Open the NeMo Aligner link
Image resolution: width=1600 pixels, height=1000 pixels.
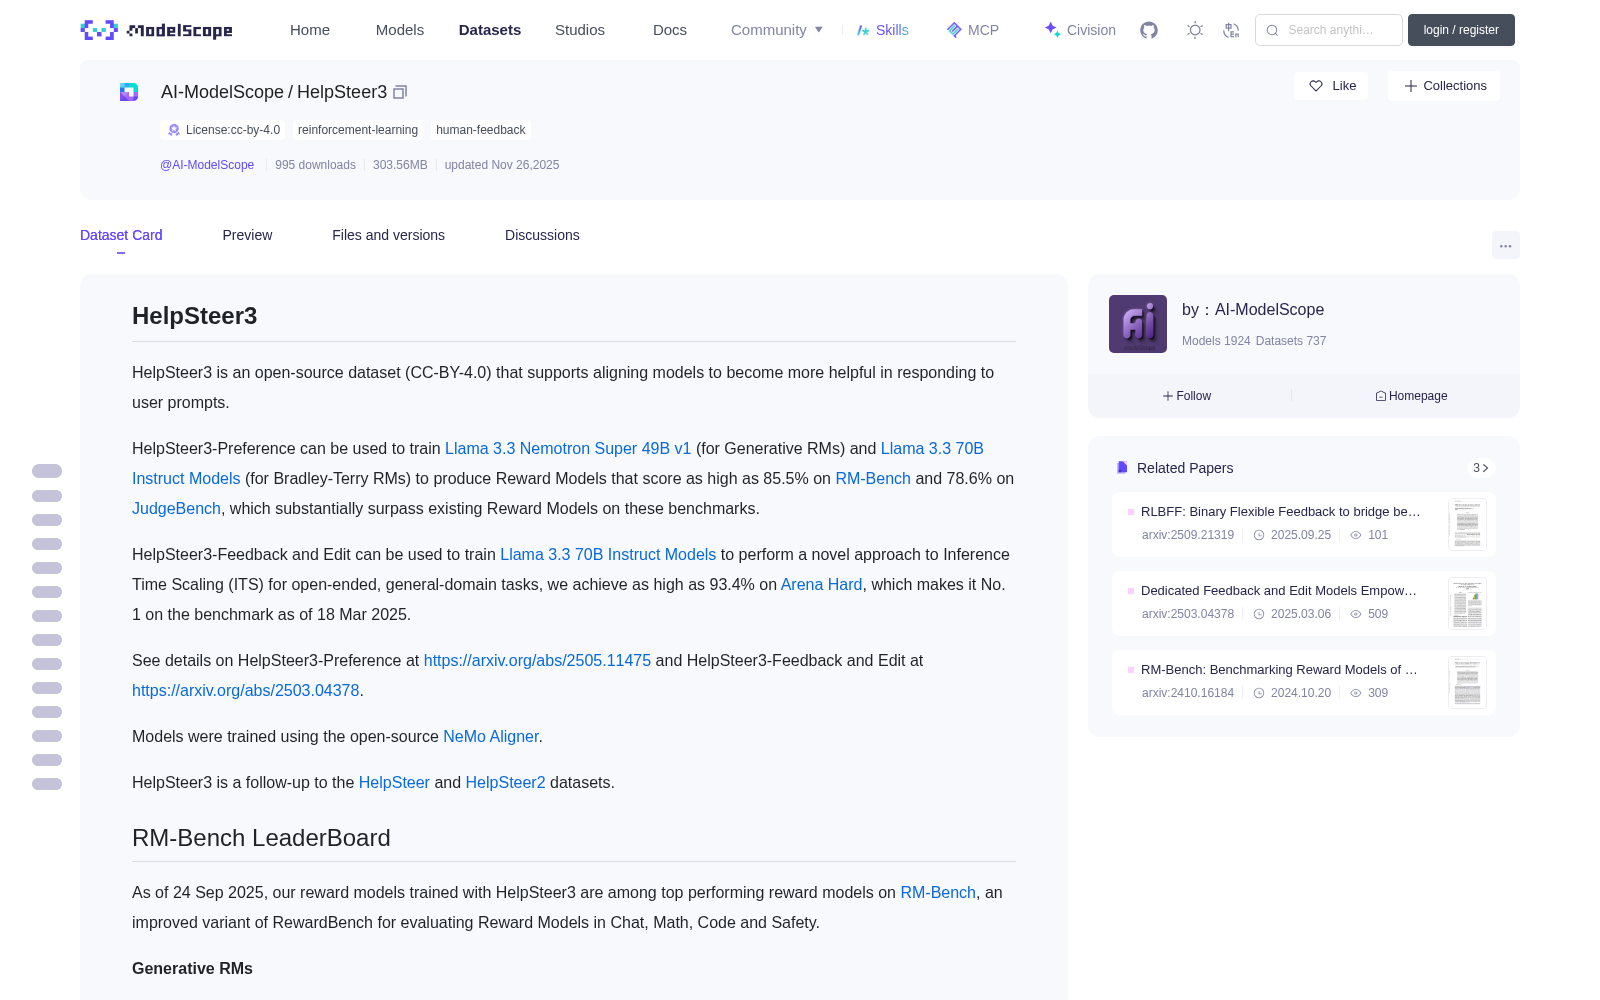coord(491,736)
